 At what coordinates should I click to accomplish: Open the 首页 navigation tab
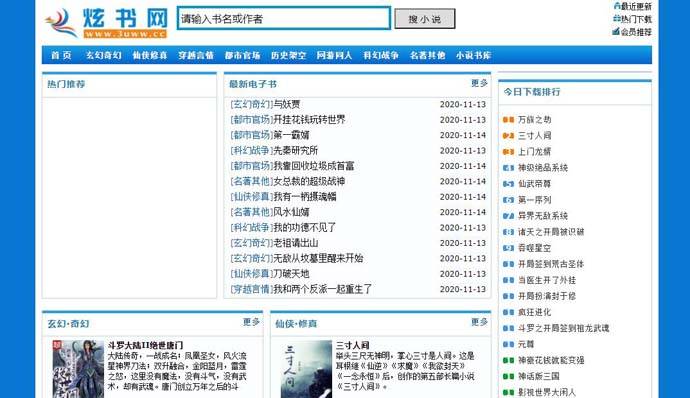coord(61,55)
